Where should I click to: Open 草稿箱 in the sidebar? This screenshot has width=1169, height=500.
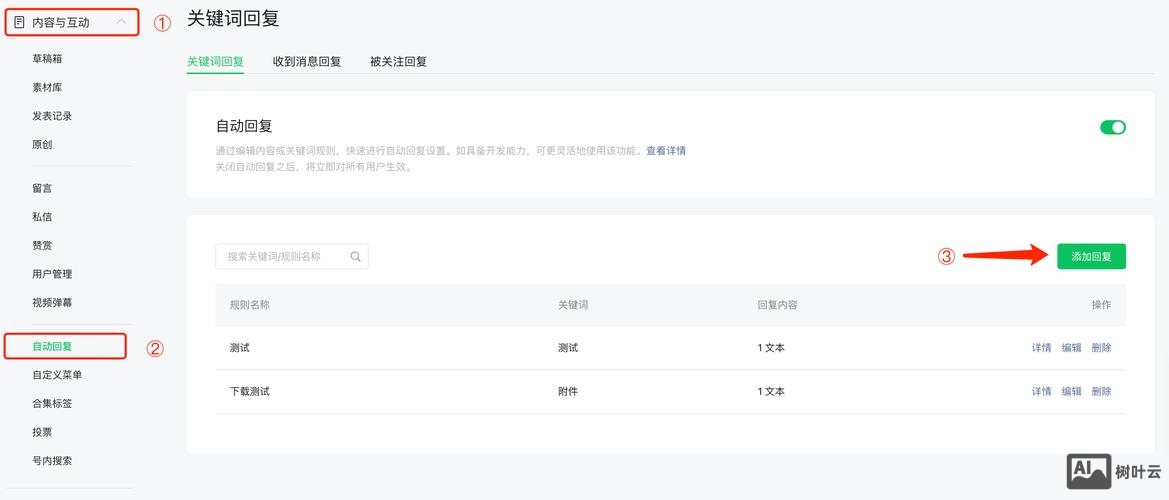[47, 59]
